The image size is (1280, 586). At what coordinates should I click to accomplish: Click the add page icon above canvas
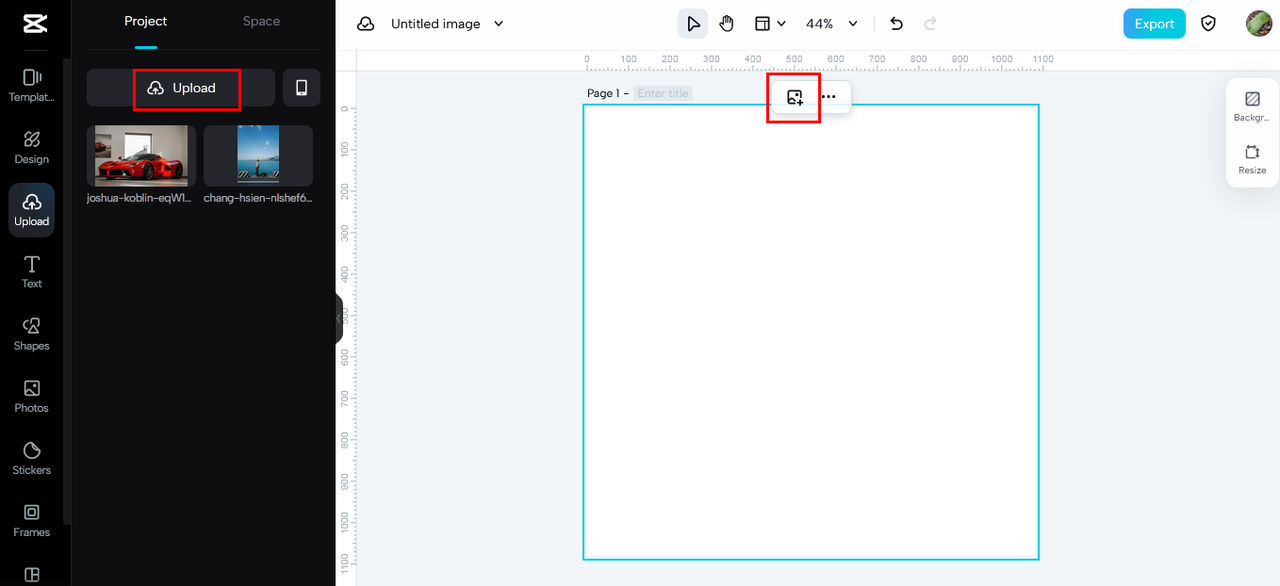795,97
